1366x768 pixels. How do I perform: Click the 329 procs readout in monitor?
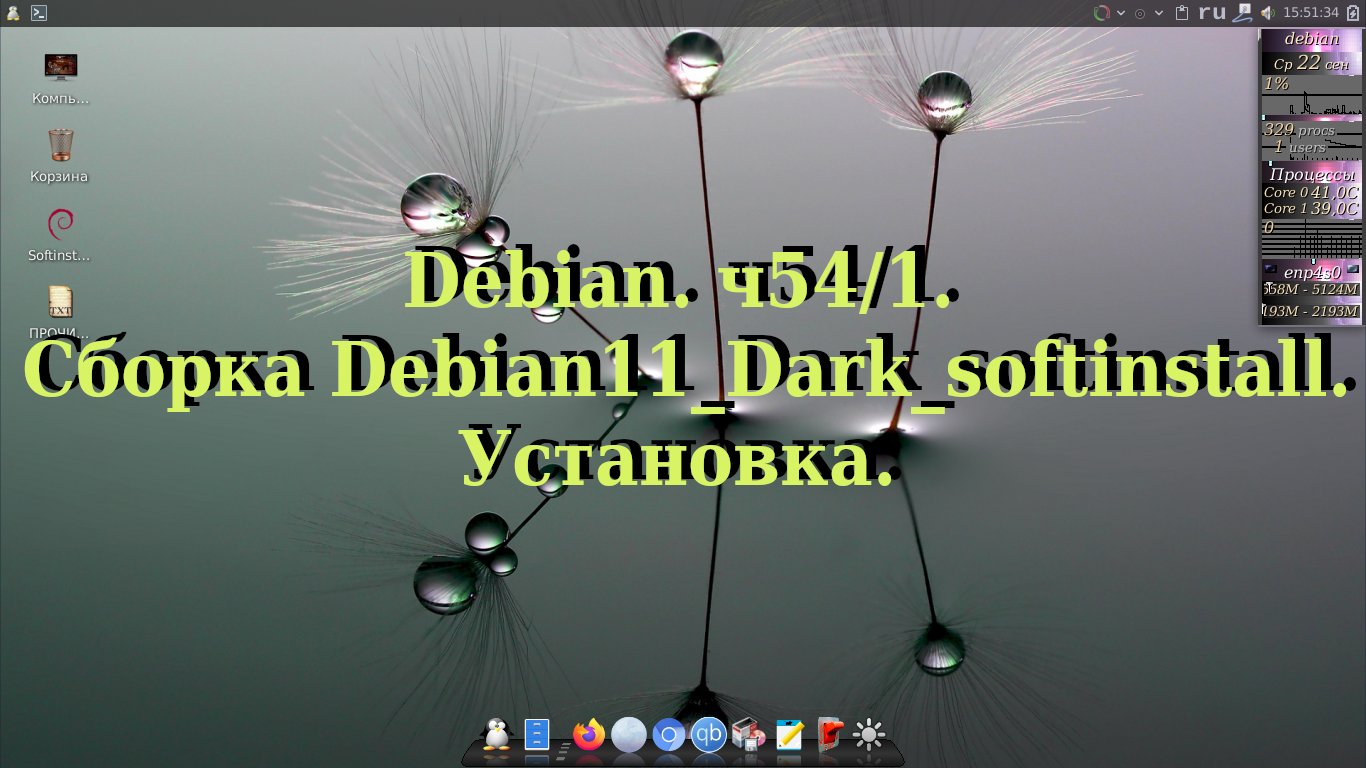(1299, 130)
